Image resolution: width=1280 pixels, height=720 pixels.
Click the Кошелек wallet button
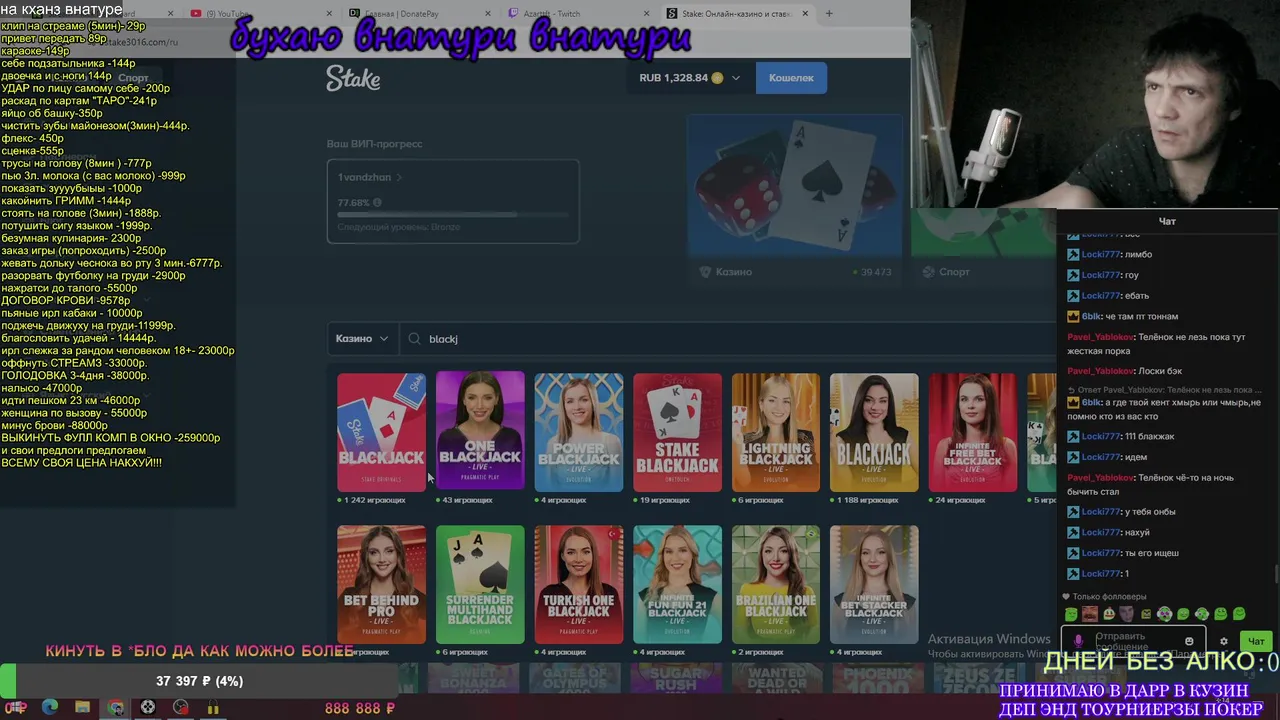(x=791, y=78)
